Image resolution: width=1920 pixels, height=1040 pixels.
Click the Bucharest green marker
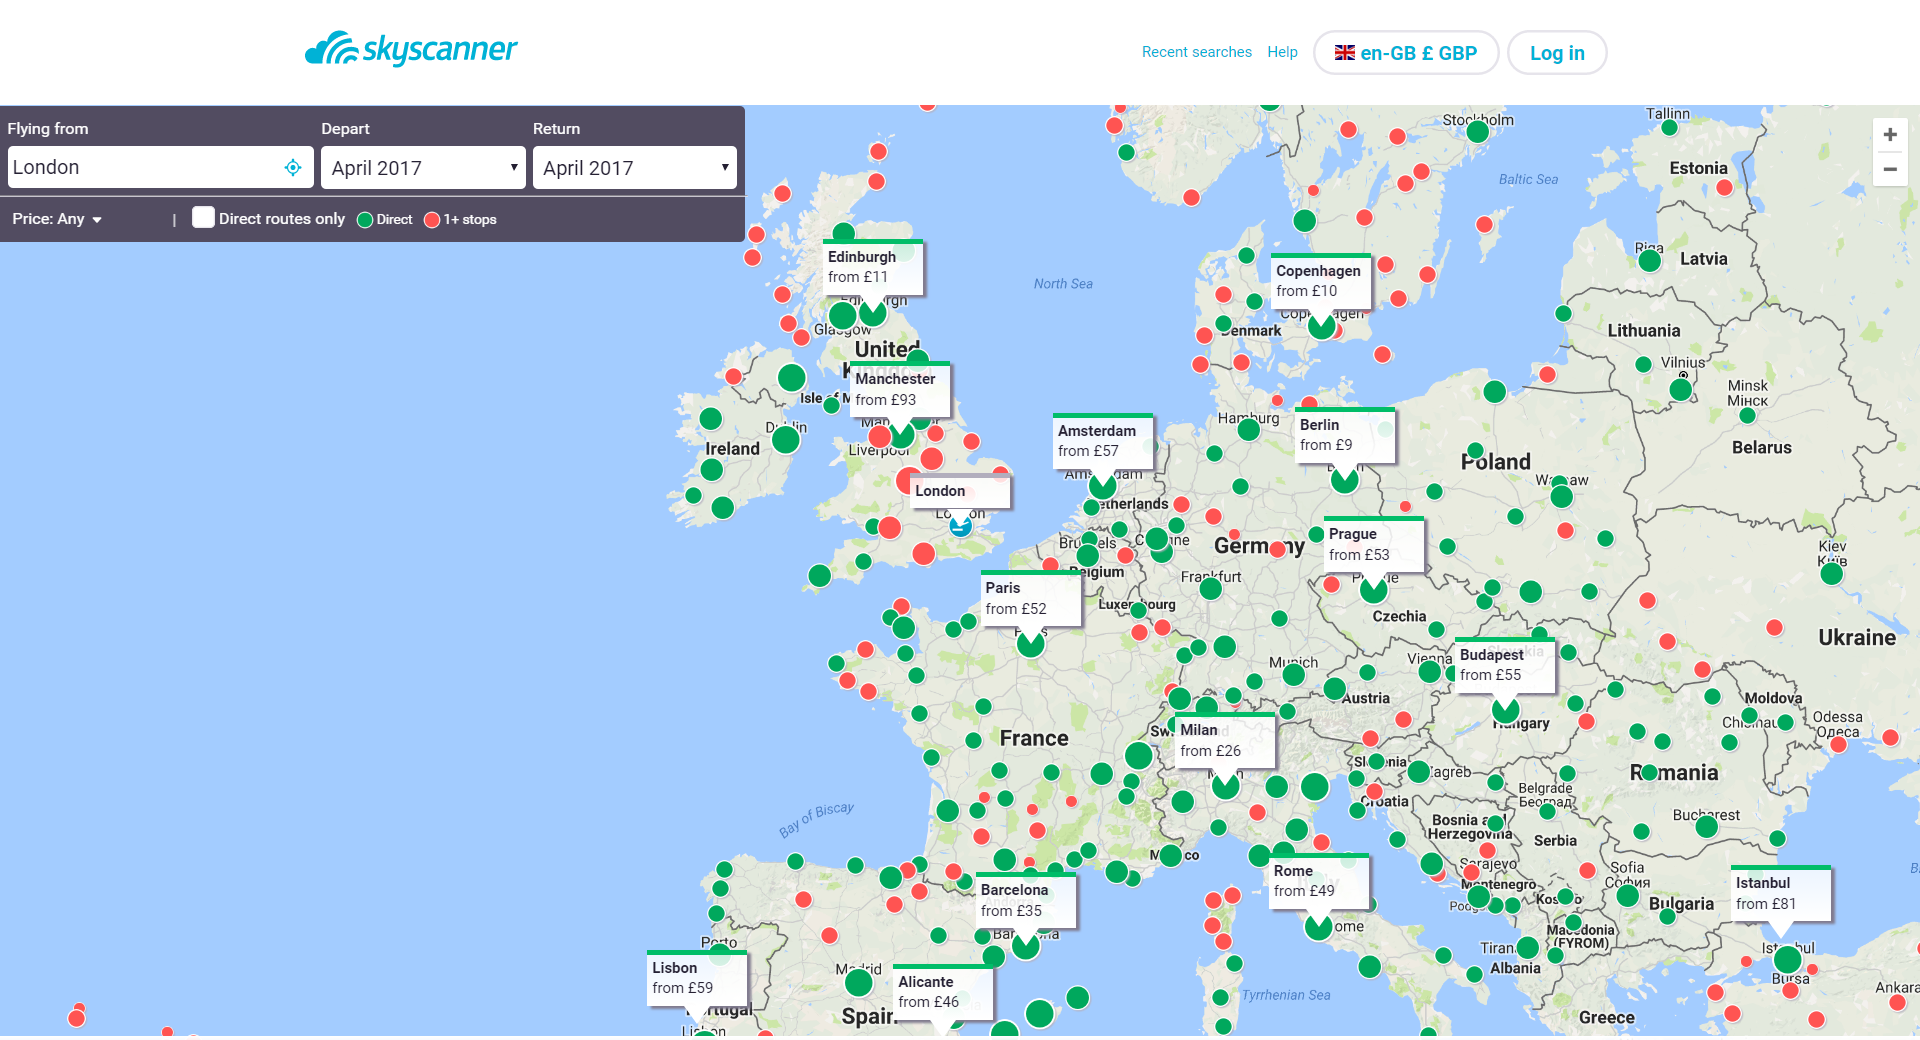1707,827
